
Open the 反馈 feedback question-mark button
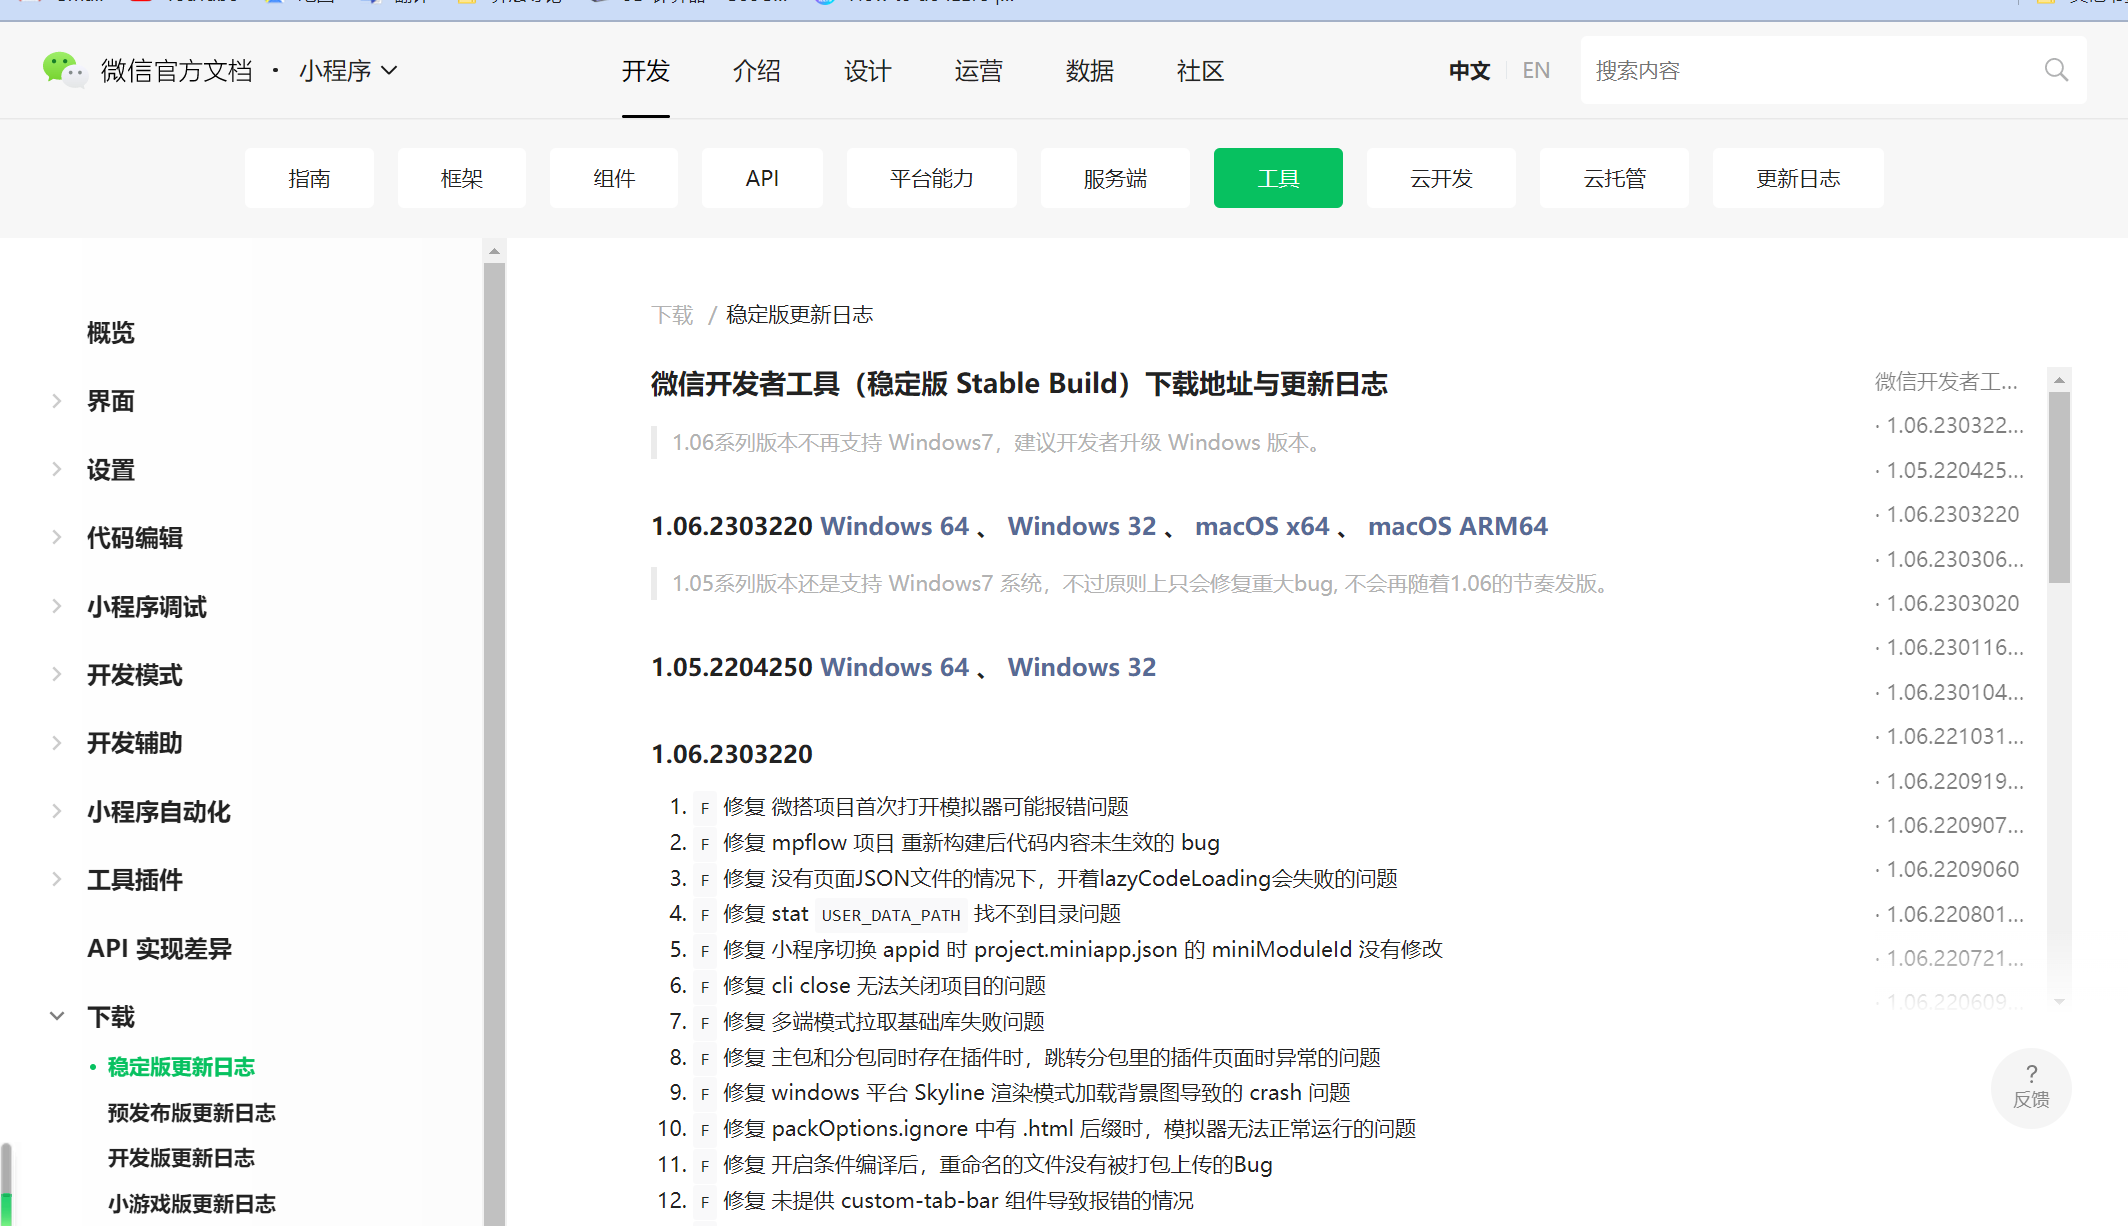tap(2031, 1086)
